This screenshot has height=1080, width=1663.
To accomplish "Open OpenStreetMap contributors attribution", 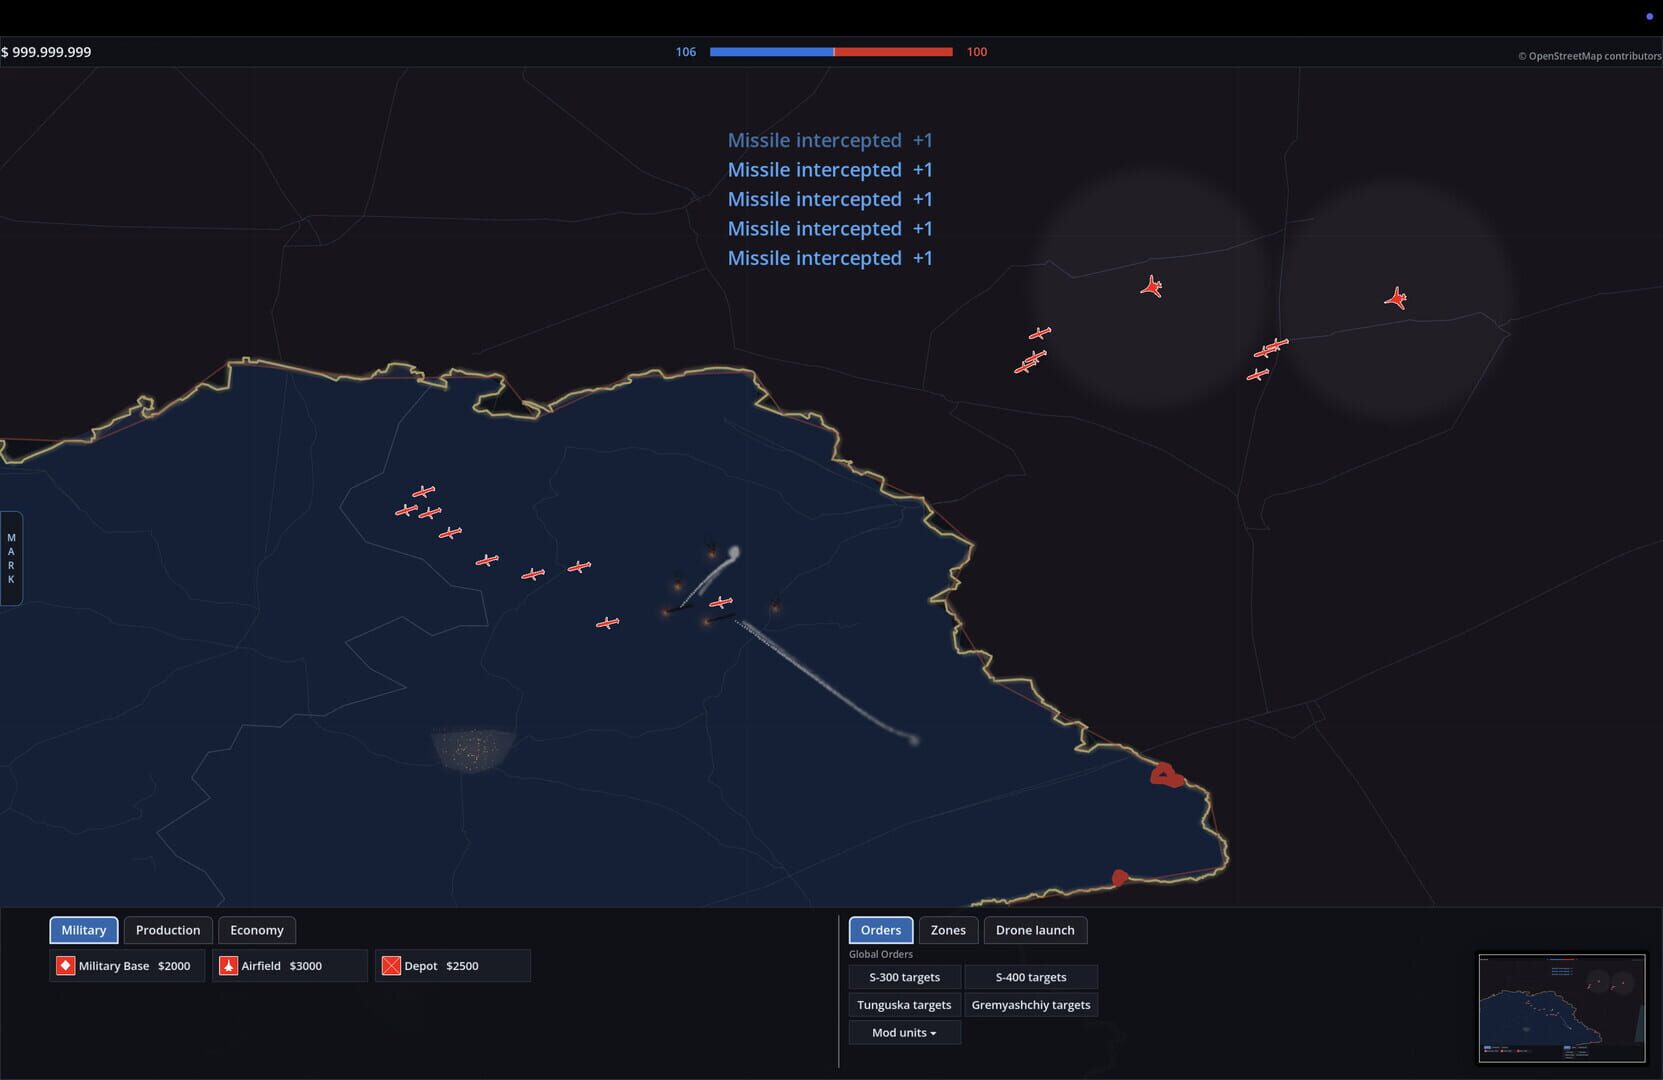I will point(1590,56).
